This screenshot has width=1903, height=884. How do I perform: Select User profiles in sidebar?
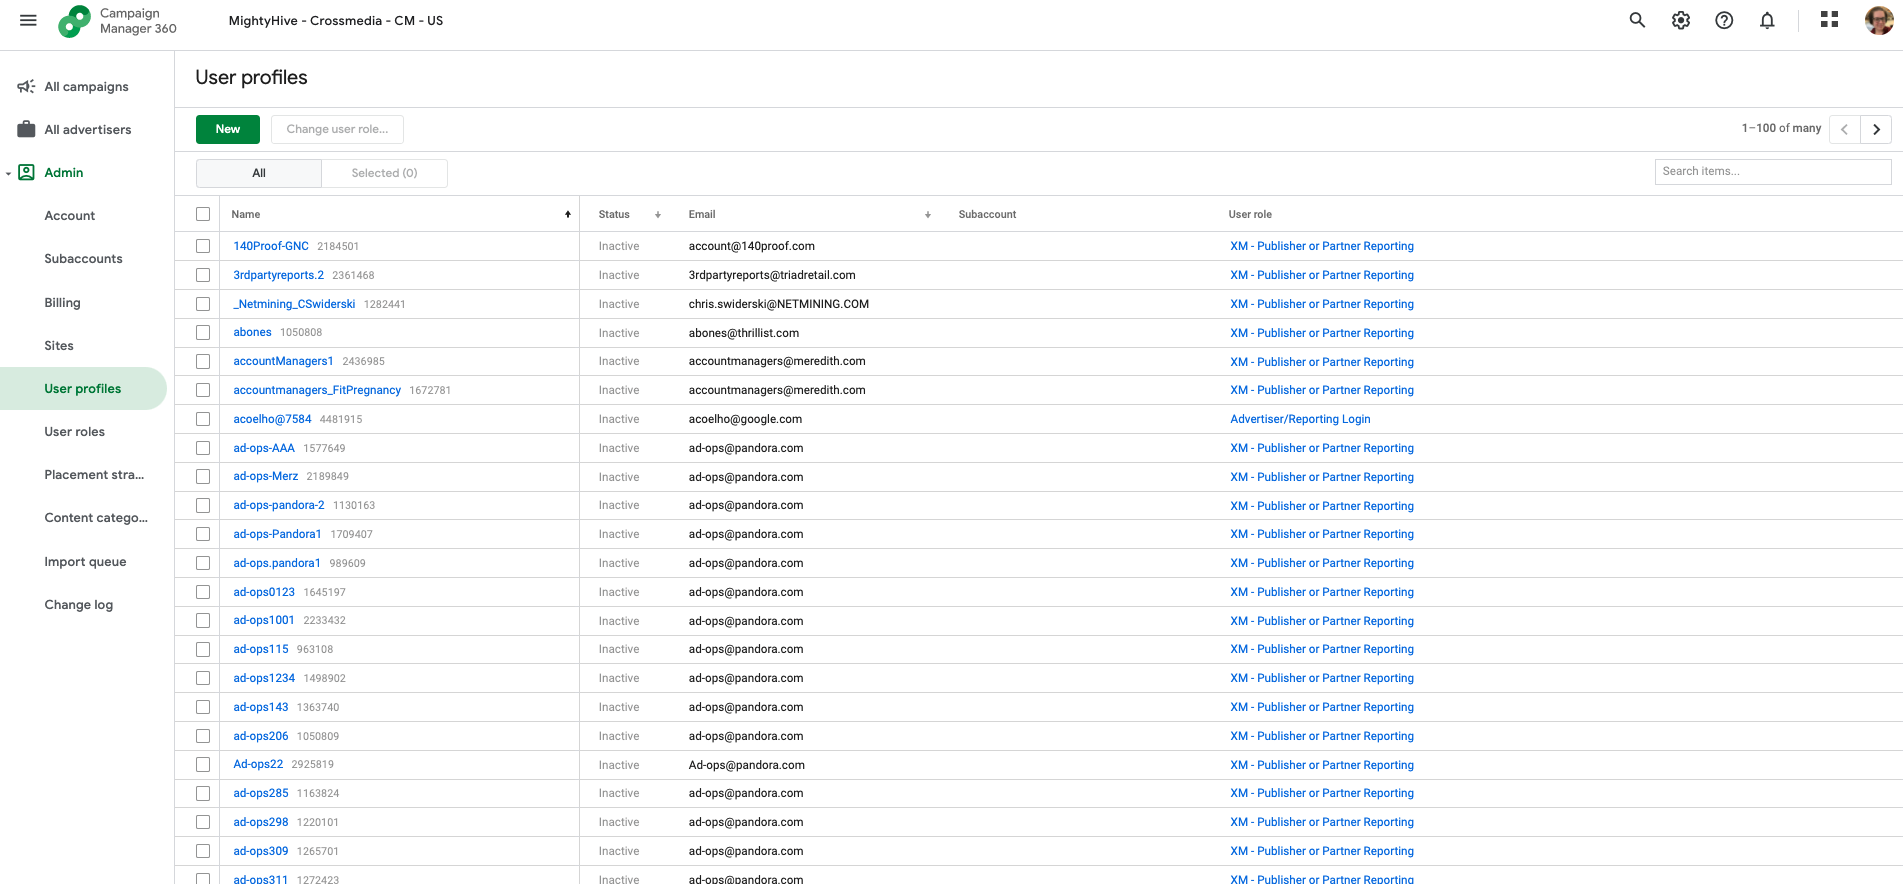pyautogui.click(x=83, y=389)
